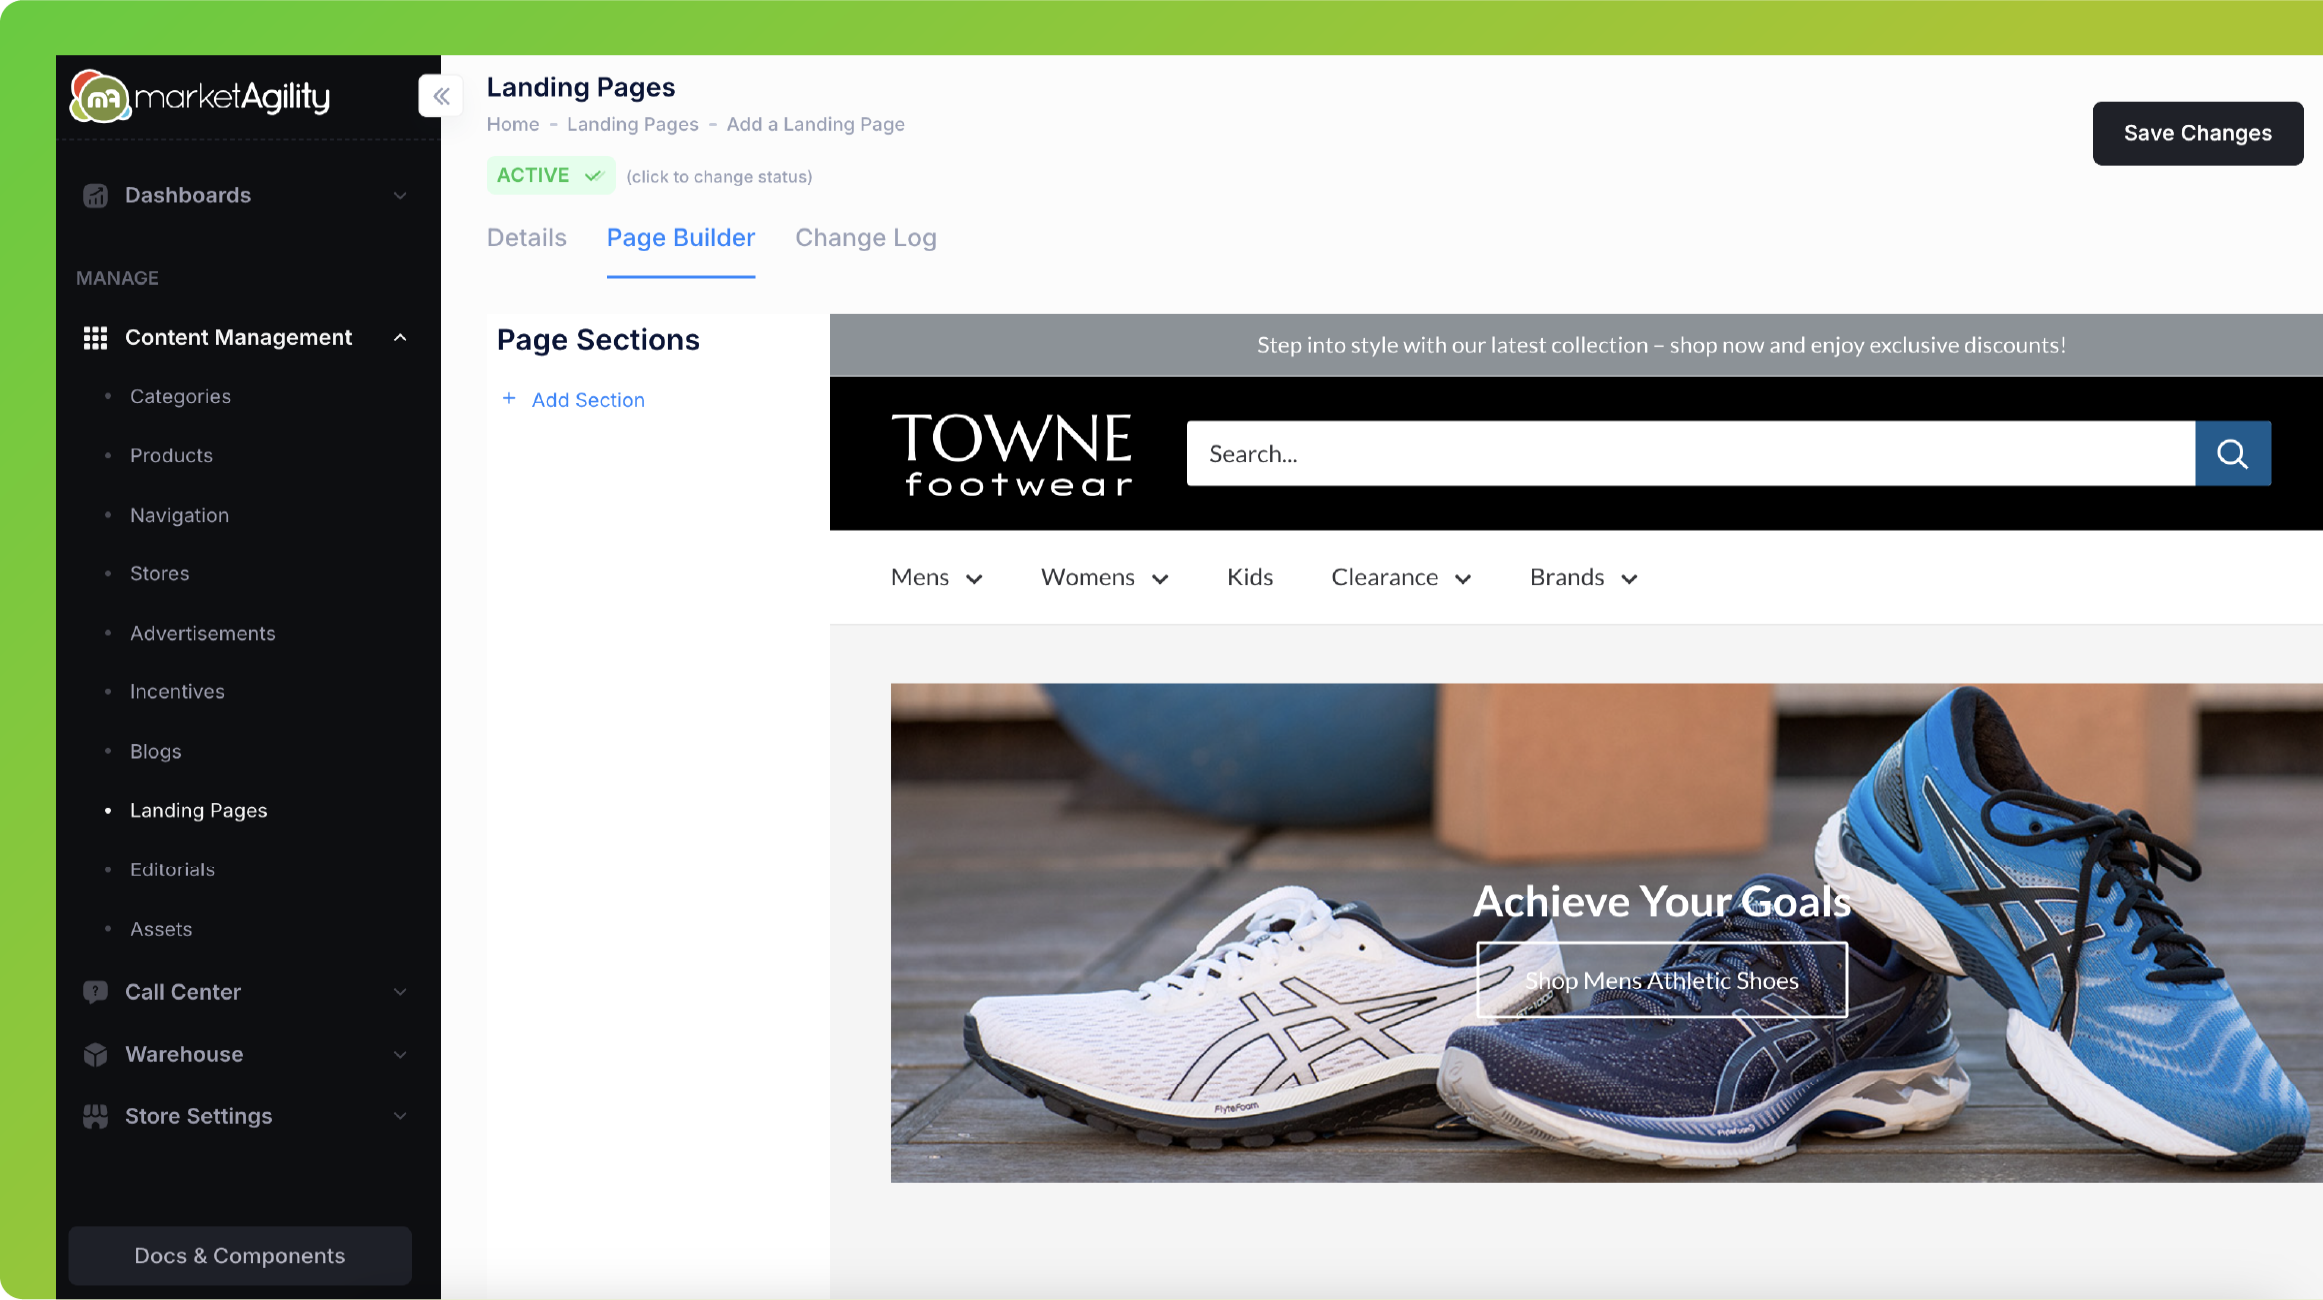The height and width of the screenshot is (1300, 2323).
Task: Click the Content Management grid icon
Action: pos(95,338)
